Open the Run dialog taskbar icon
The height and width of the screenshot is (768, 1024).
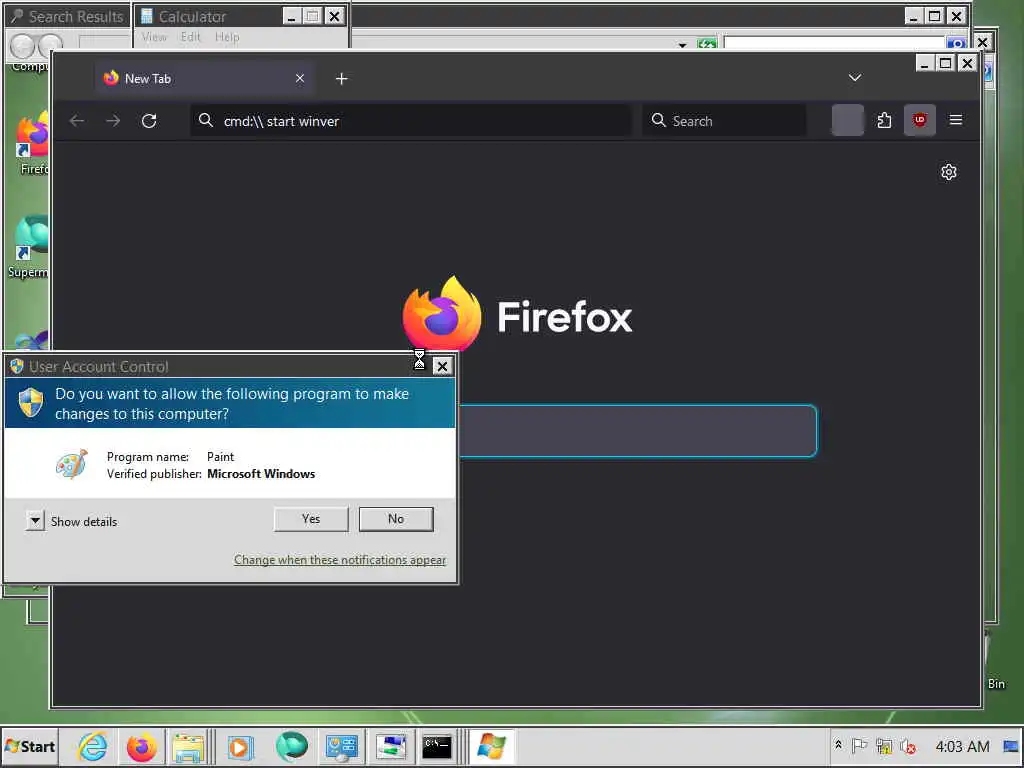pyautogui.click(x=391, y=746)
